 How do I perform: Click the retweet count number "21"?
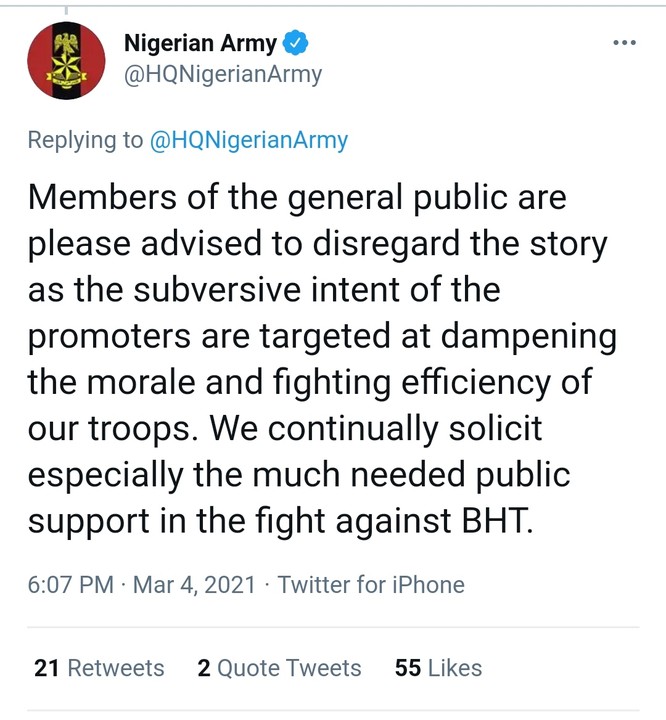pos(47,668)
